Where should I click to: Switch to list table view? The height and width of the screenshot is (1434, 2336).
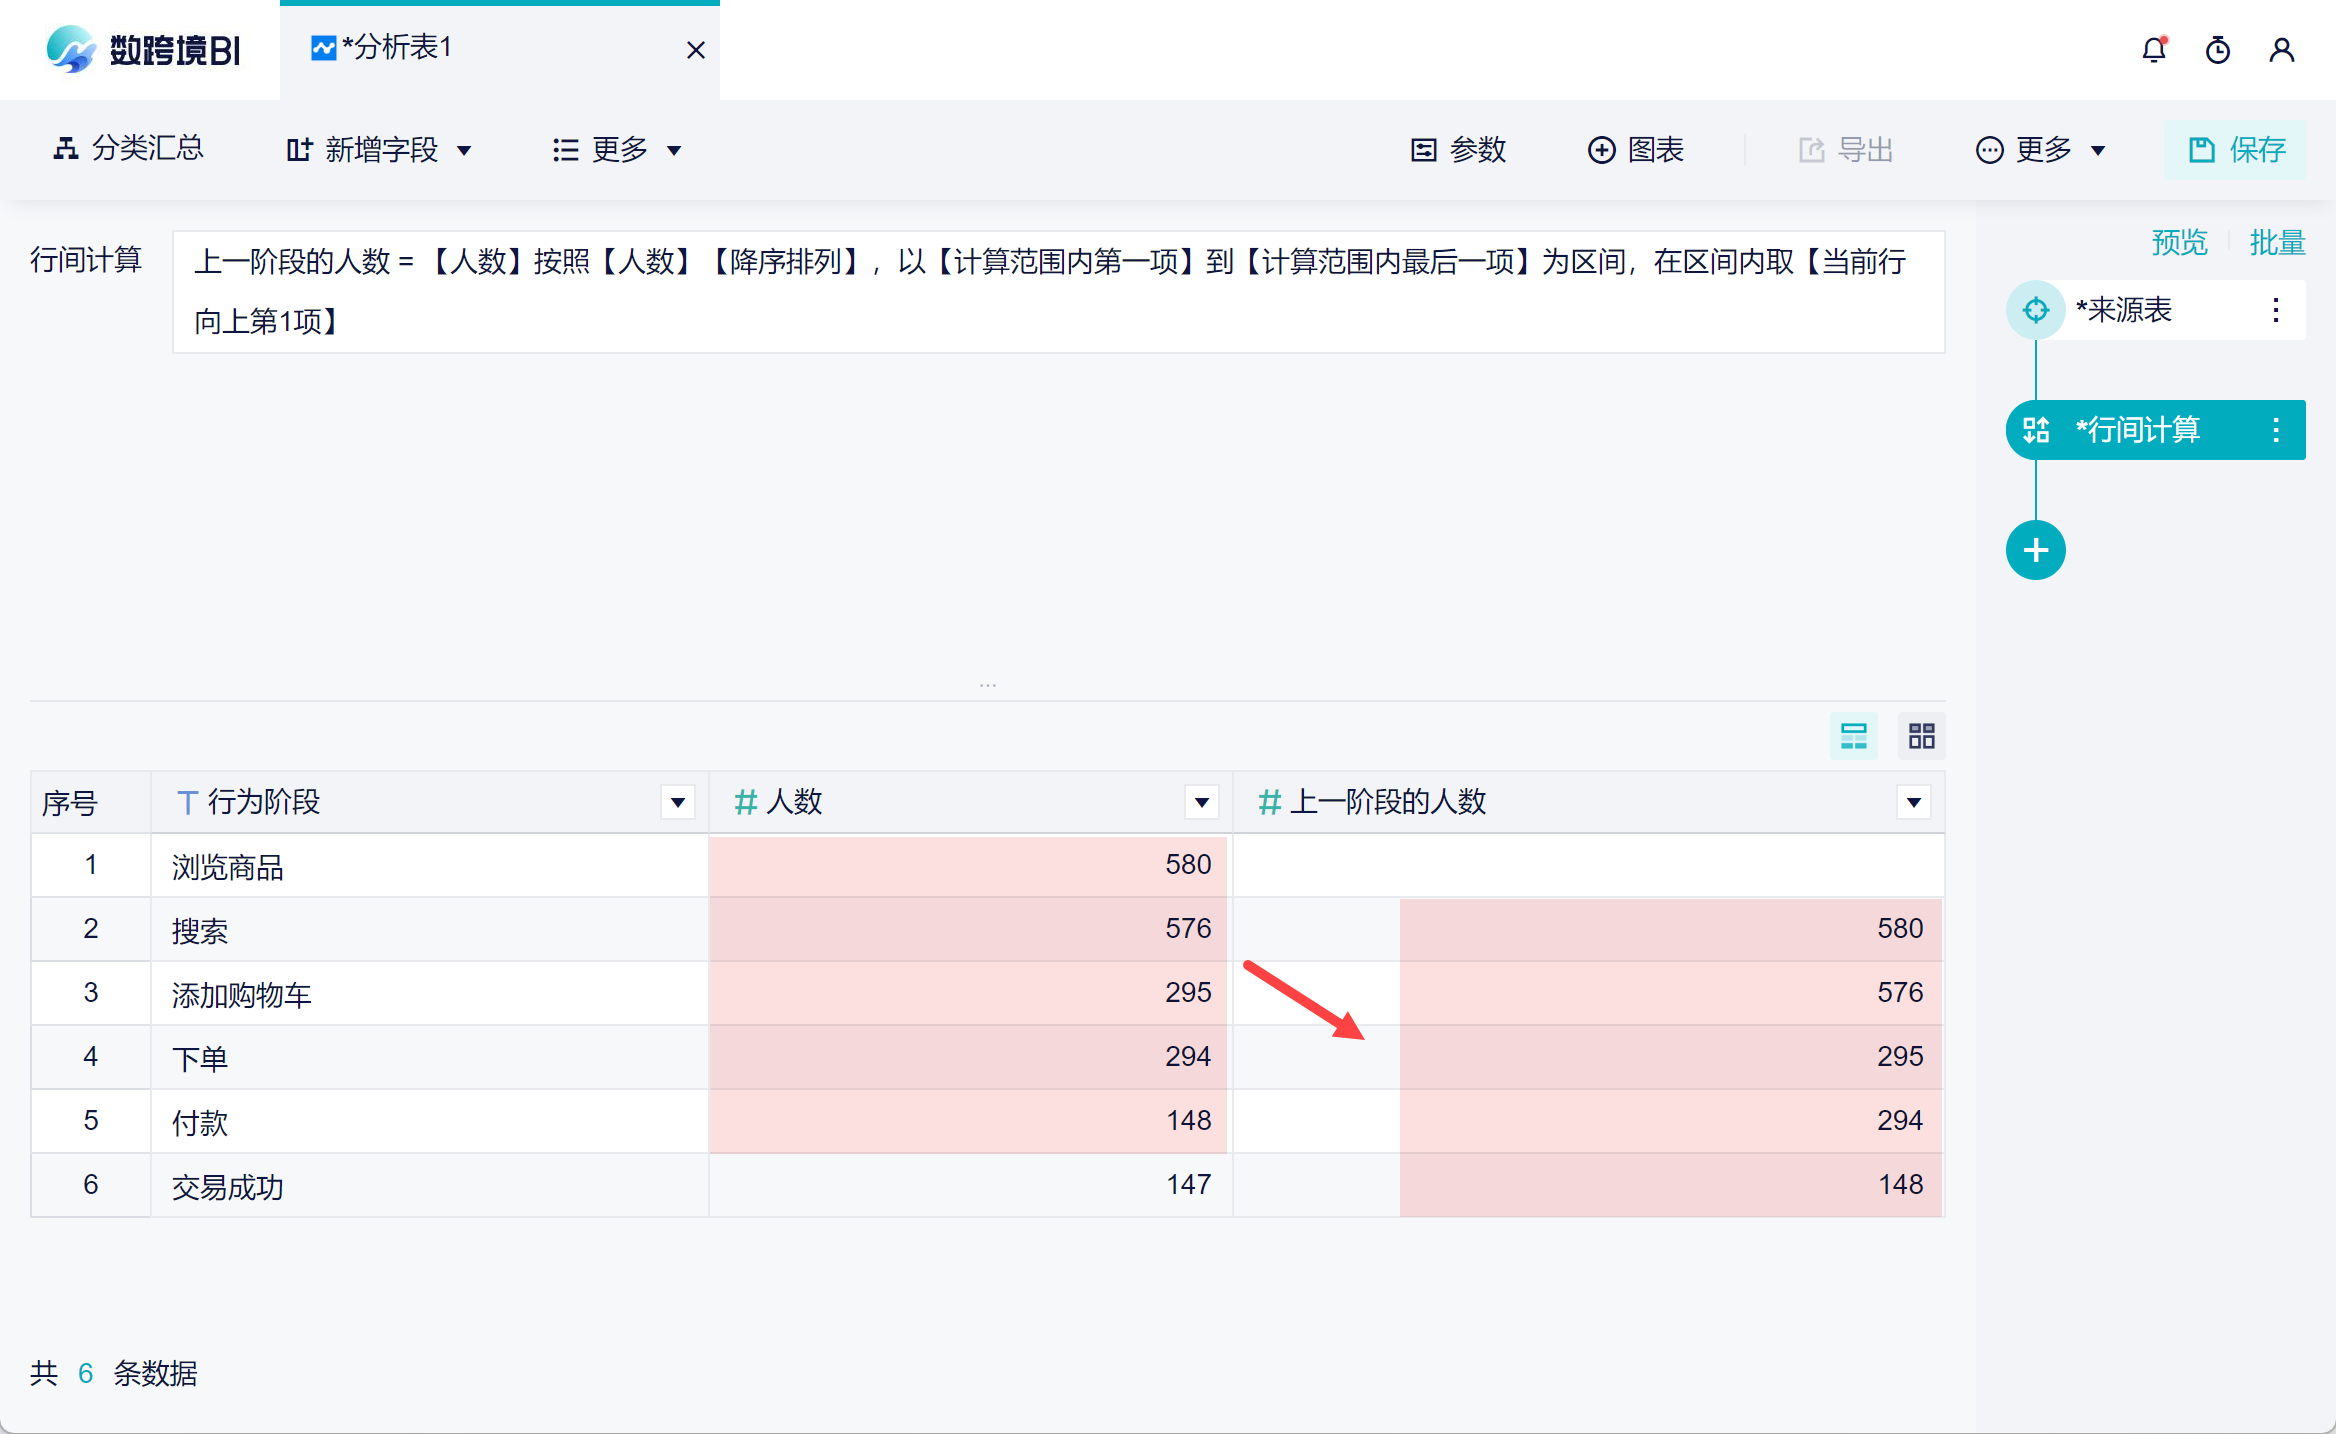pyautogui.click(x=1853, y=737)
